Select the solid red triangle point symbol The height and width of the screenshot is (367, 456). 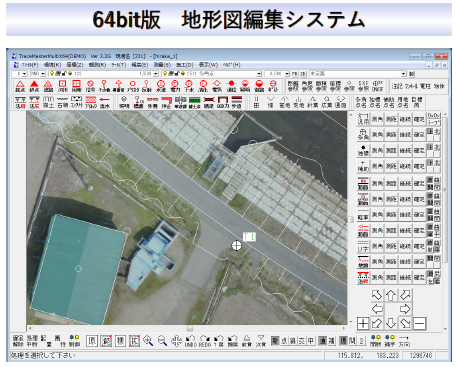pos(34,86)
